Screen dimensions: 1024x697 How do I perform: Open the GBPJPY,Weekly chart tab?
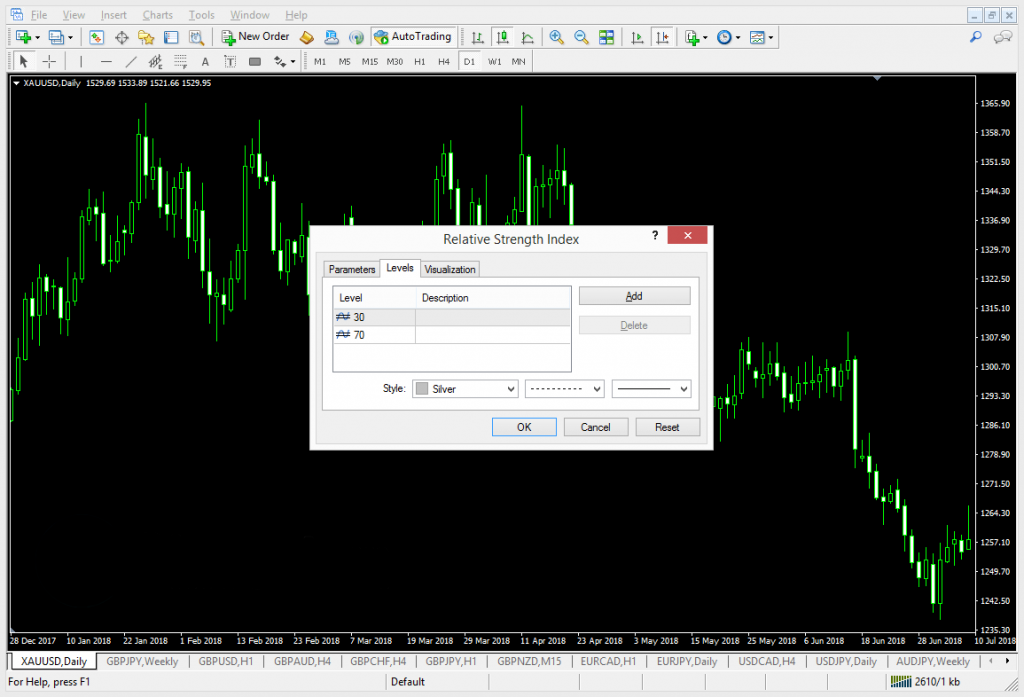pyautogui.click(x=142, y=661)
